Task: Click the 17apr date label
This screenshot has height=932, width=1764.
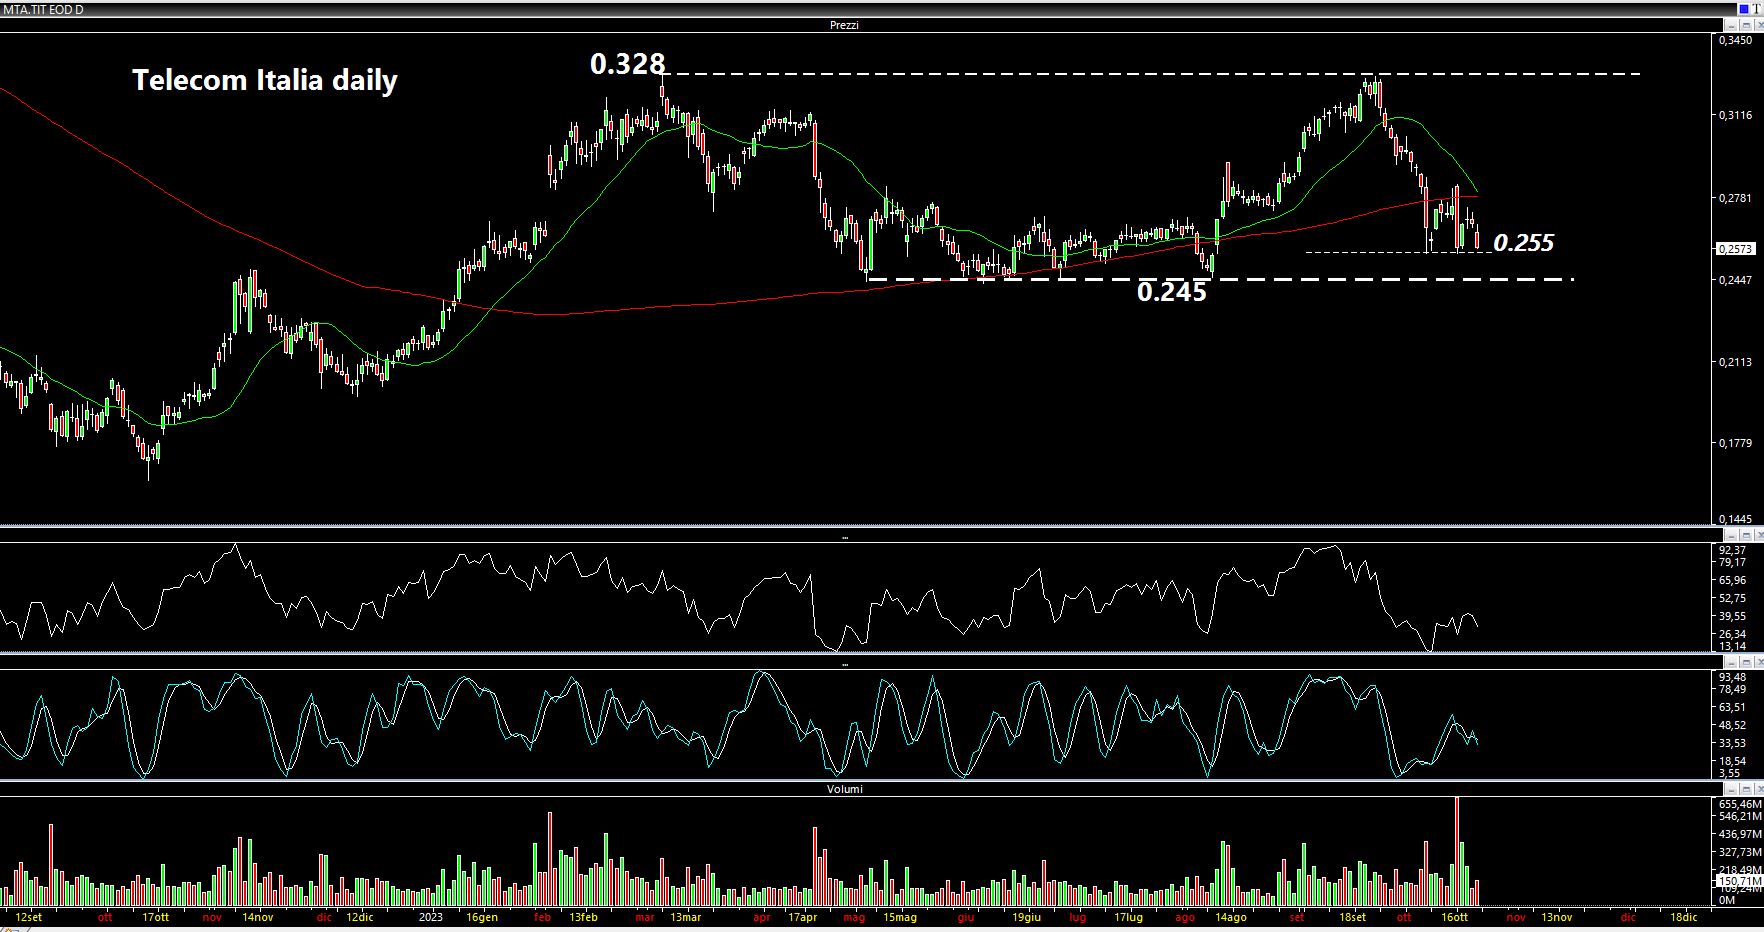Action: click(802, 917)
